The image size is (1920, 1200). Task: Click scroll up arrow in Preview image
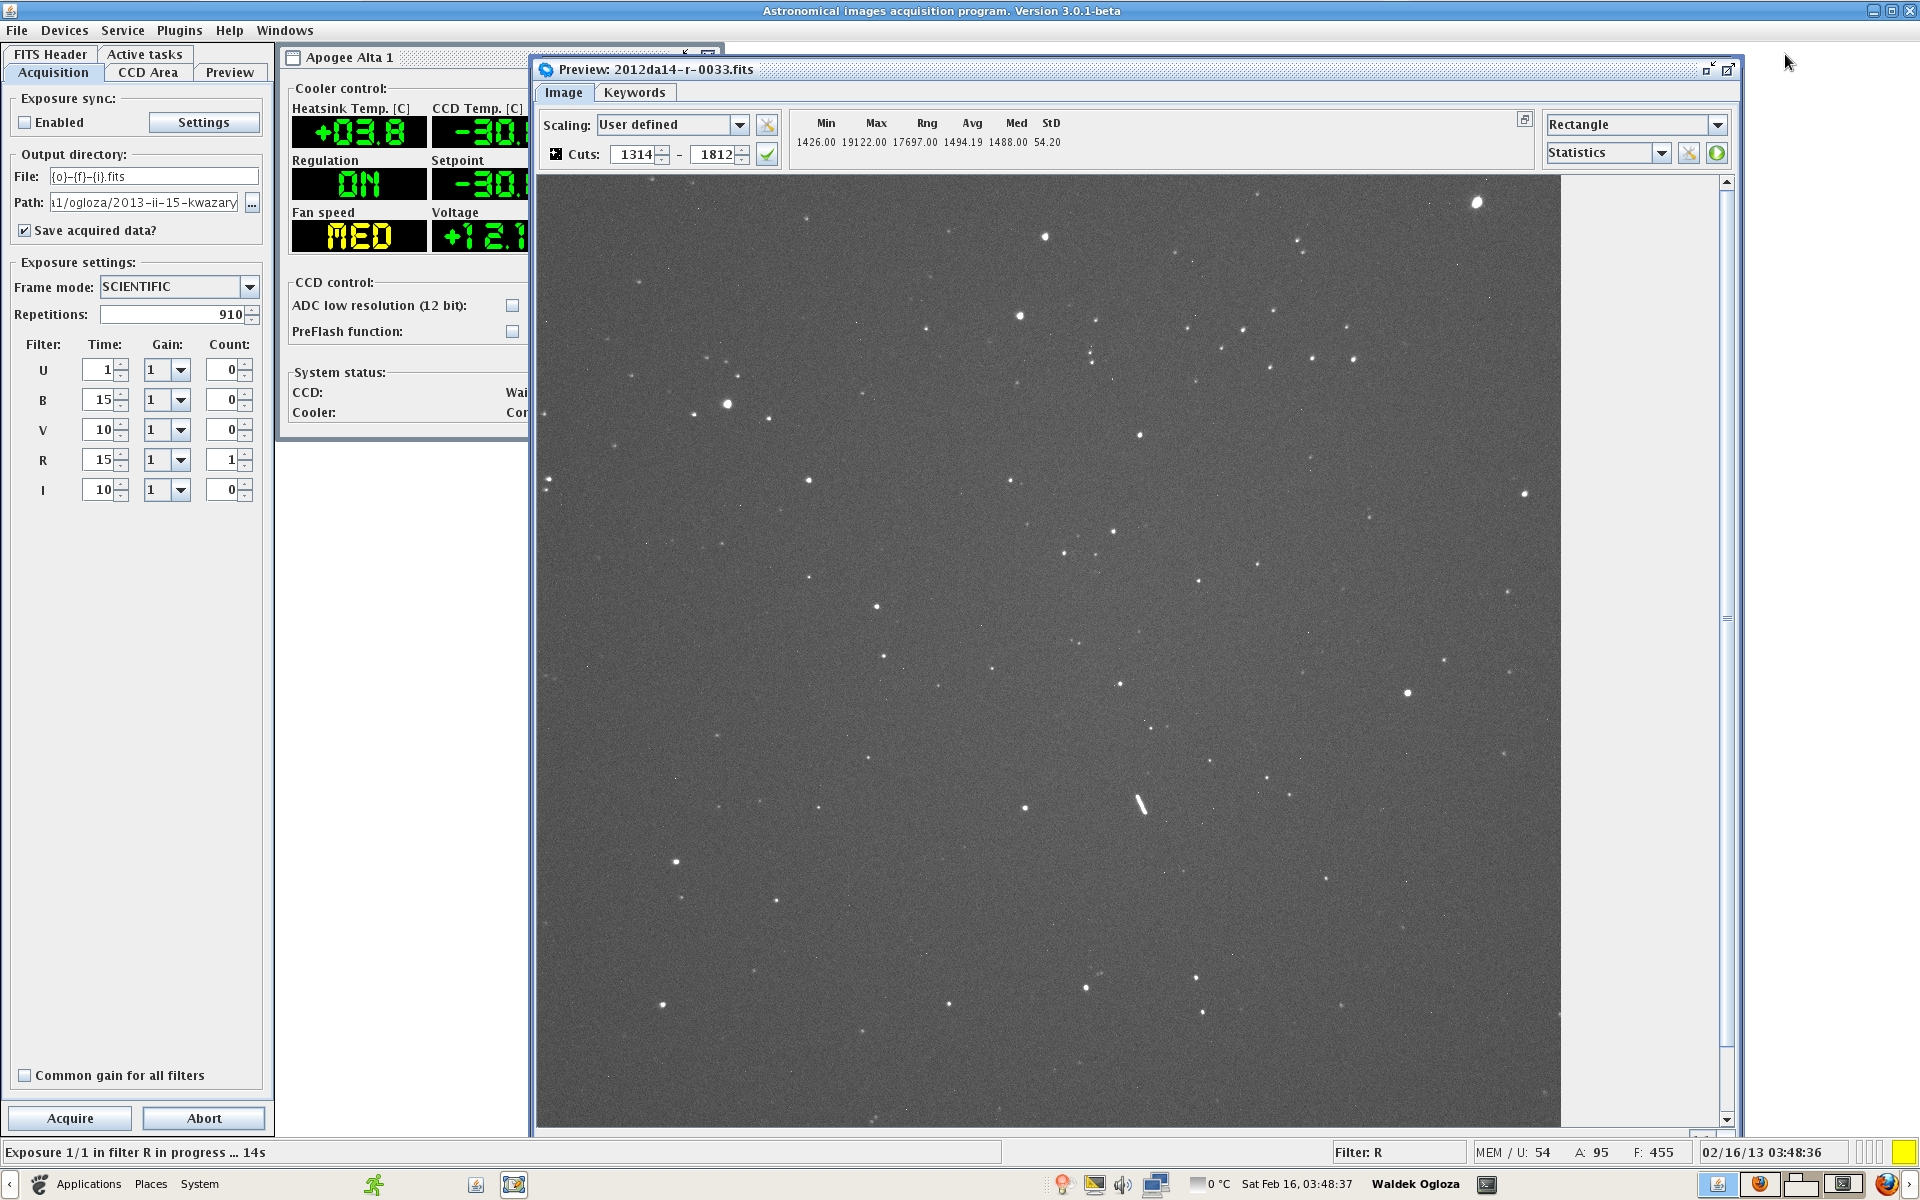point(1727,183)
